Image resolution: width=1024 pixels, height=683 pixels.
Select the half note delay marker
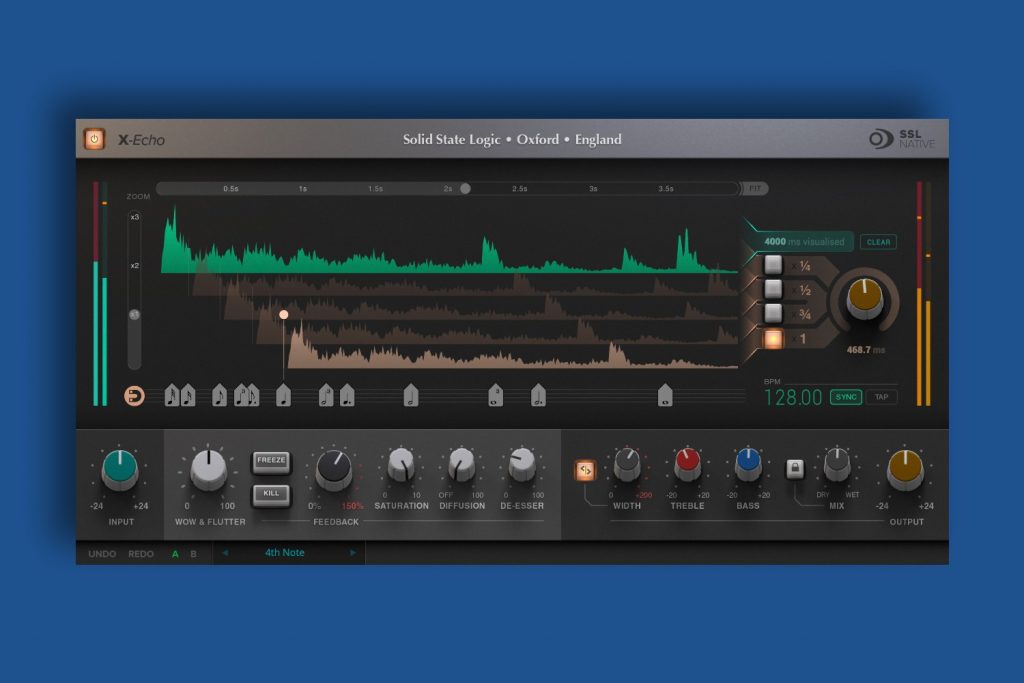pos(410,395)
